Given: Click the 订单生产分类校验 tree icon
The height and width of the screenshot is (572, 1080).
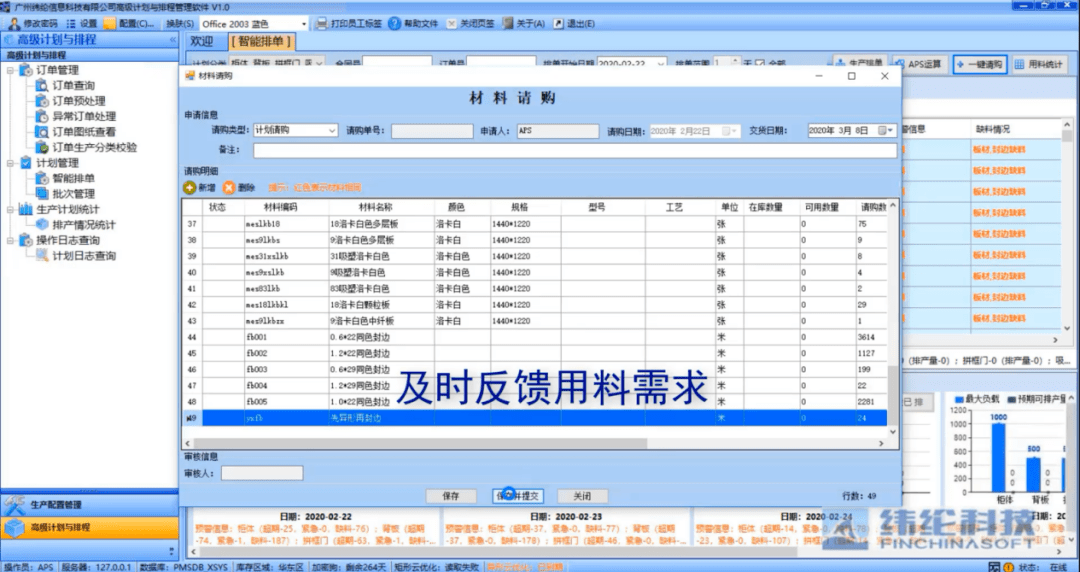Looking at the screenshot, I should (42, 147).
